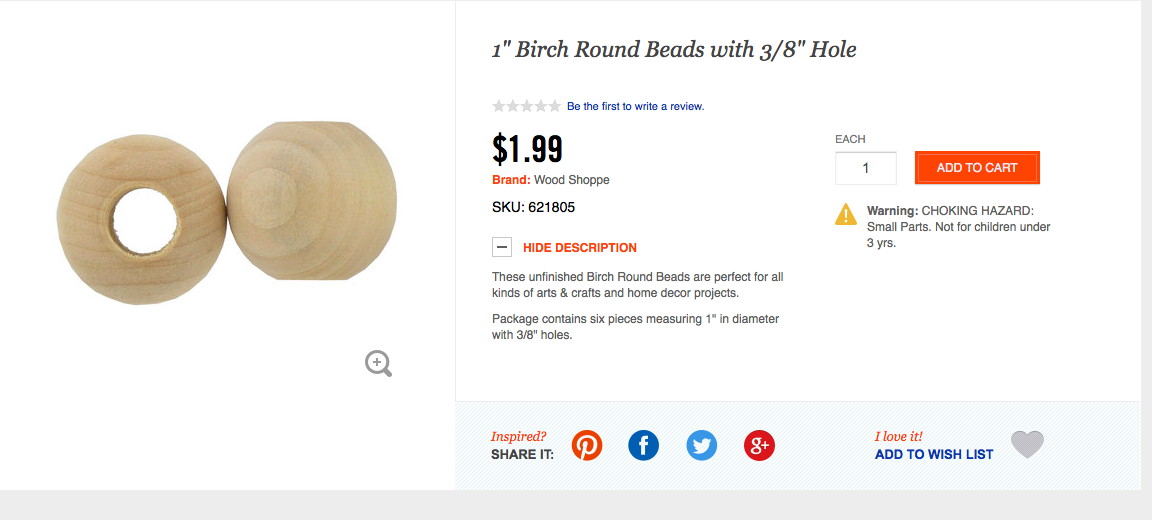This screenshot has height=520, width=1152.
Task: Click the quantity input field
Action: tap(865, 168)
